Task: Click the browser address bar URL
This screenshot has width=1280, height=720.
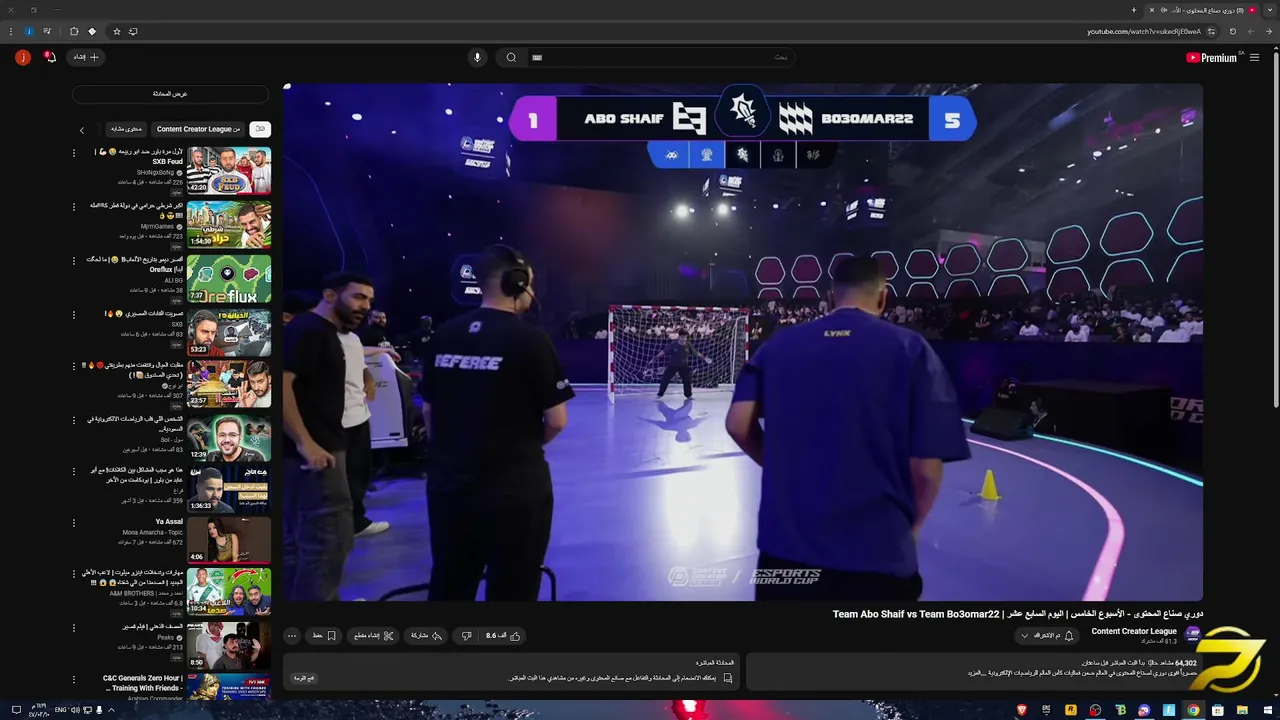Action: pos(1144,32)
